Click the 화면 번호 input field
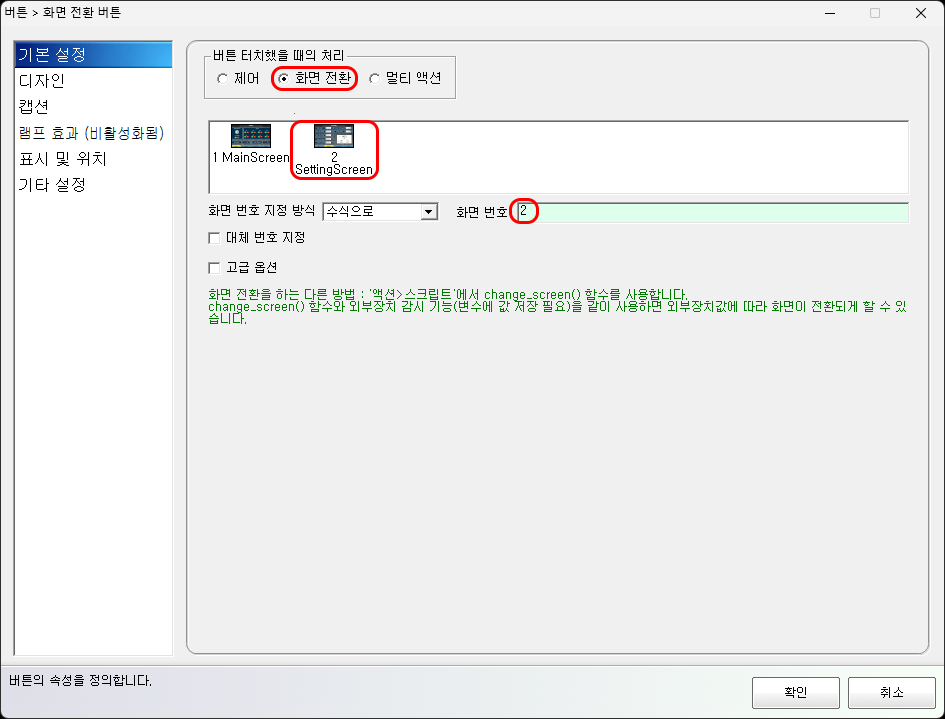 (712, 212)
